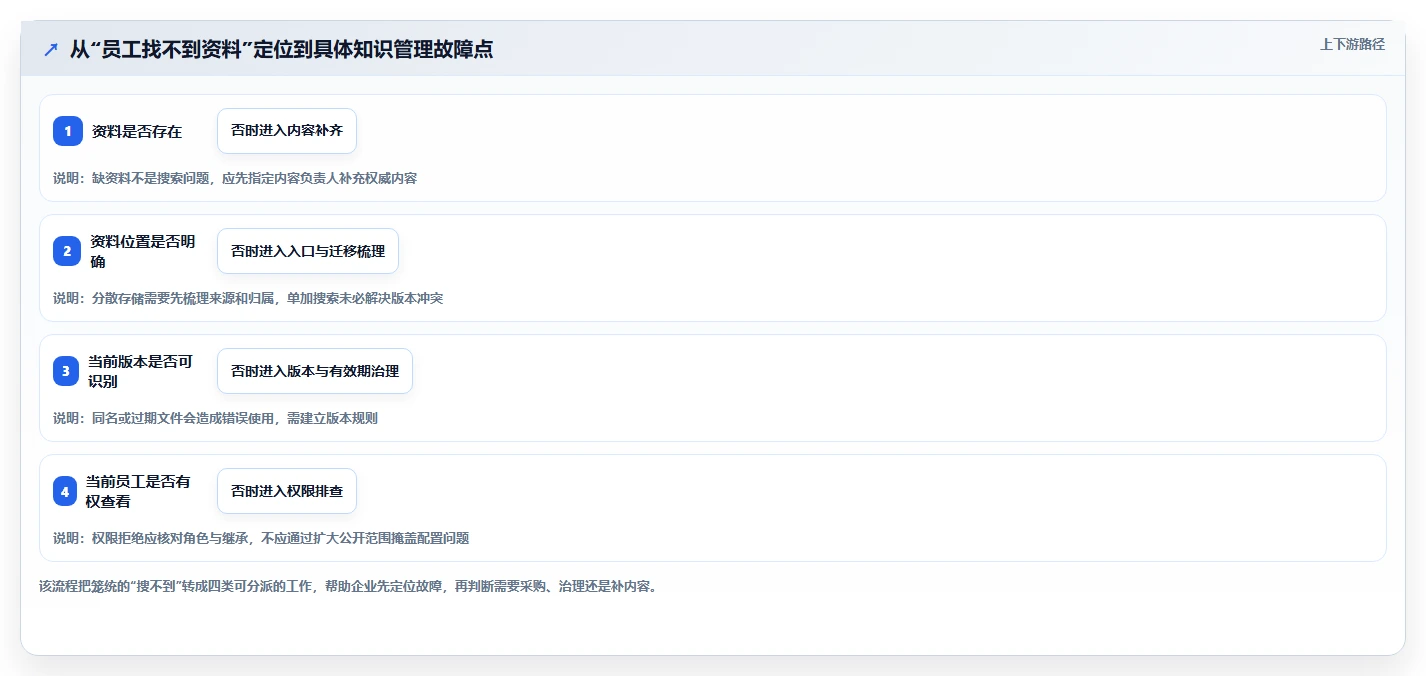Select the 当前员工是否有权查看 step label
The height and width of the screenshot is (676, 1426).
click(138, 491)
